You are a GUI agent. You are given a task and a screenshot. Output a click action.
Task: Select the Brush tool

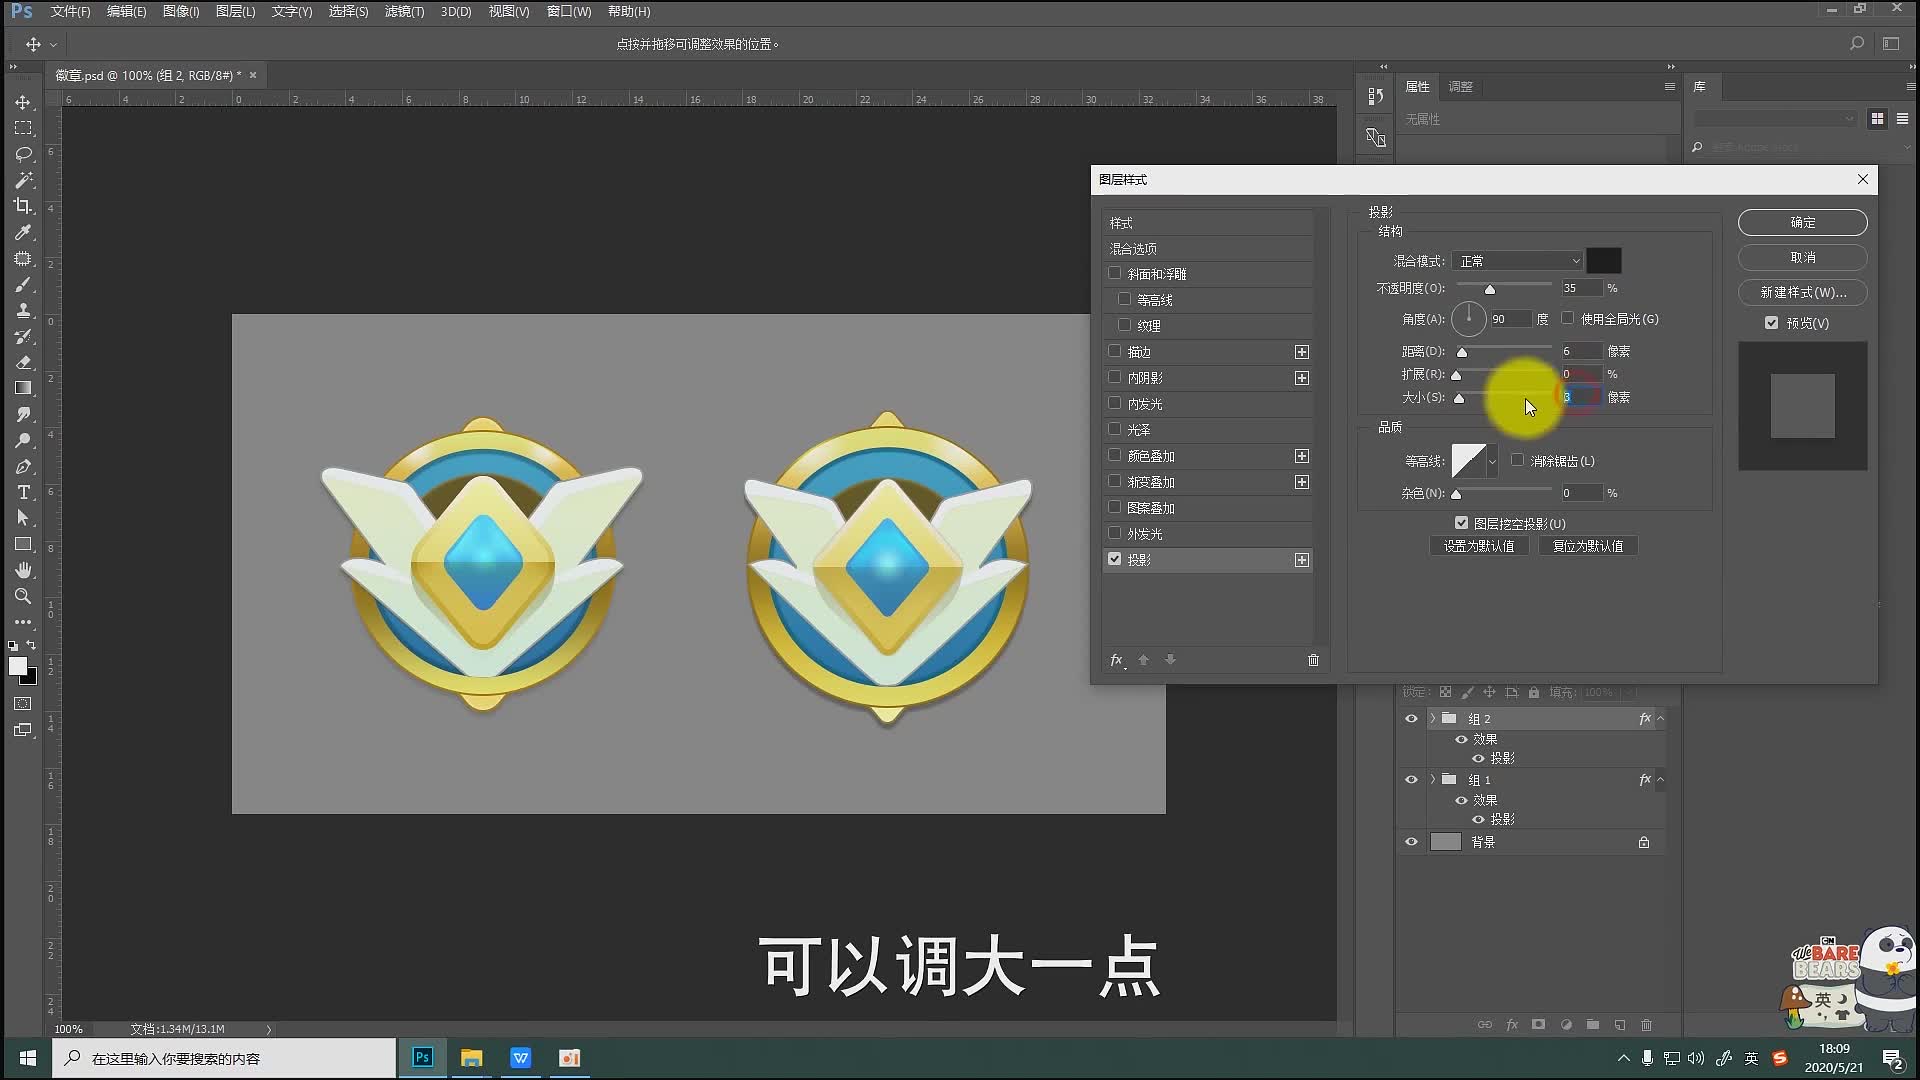tap(23, 284)
